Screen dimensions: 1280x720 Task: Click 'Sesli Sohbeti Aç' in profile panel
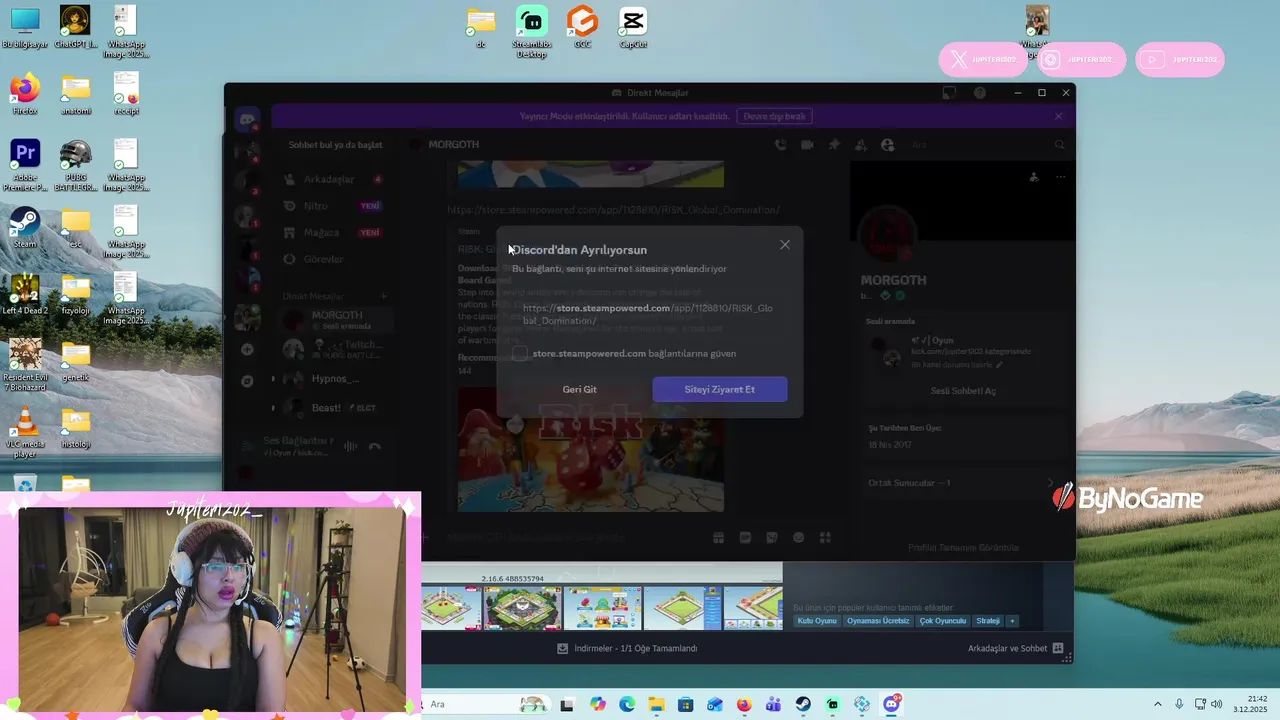(963, 391)
